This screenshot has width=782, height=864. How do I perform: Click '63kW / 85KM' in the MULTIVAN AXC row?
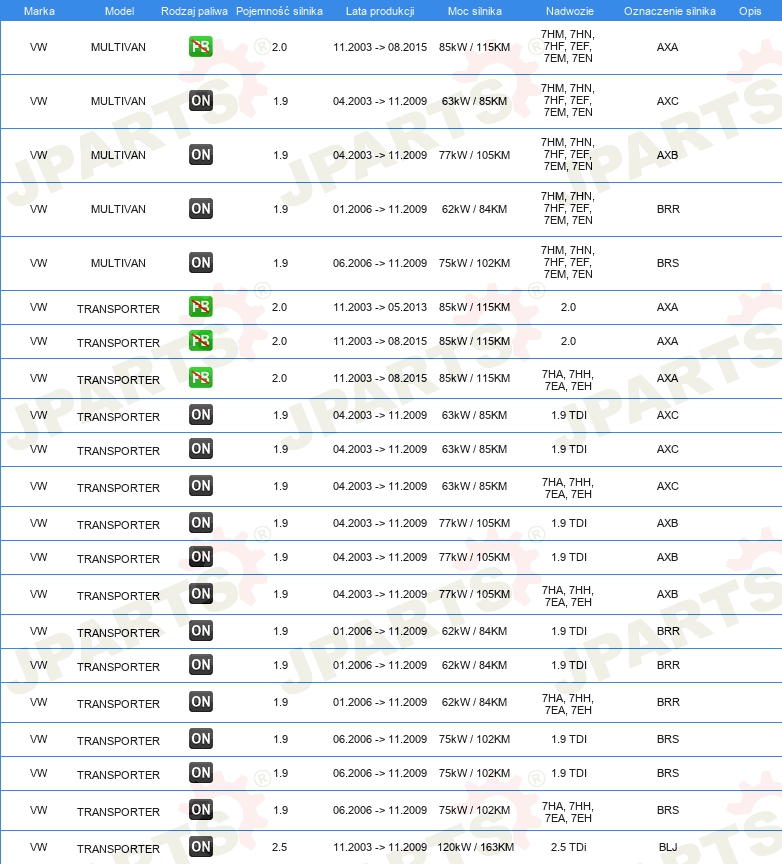point(474,101)
